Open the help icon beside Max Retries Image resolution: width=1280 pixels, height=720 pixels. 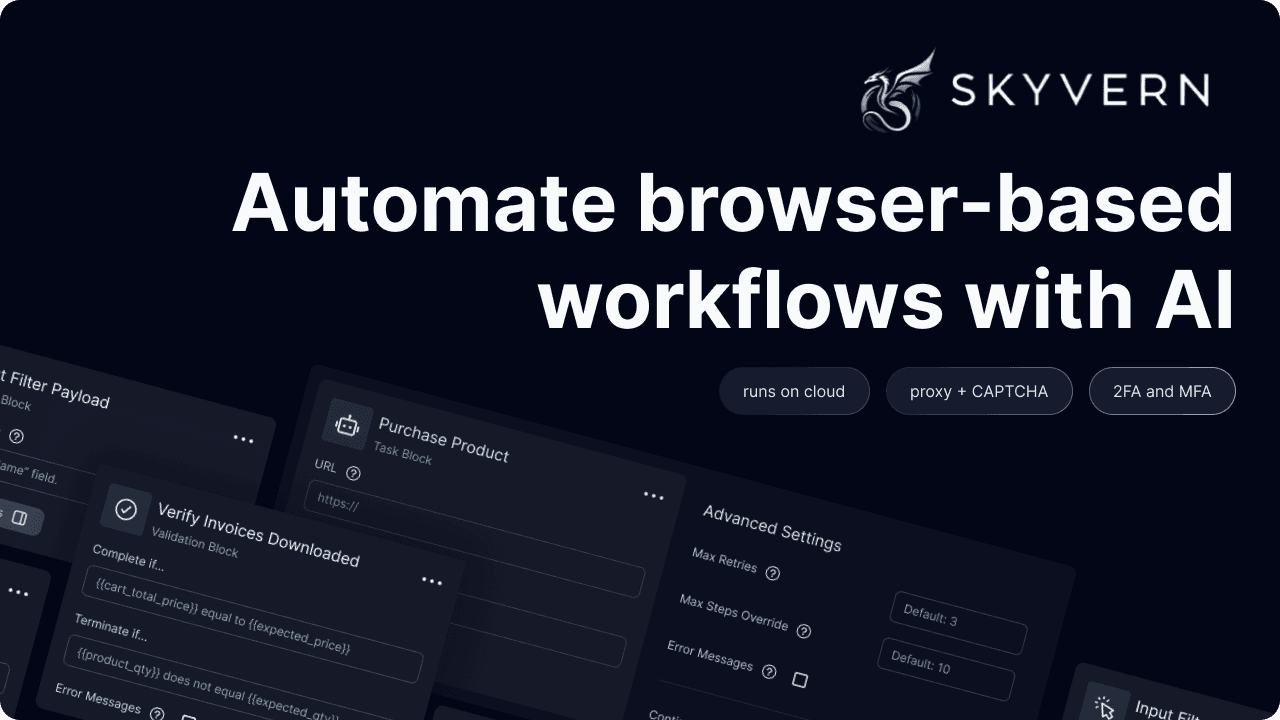tap(772, 573)
